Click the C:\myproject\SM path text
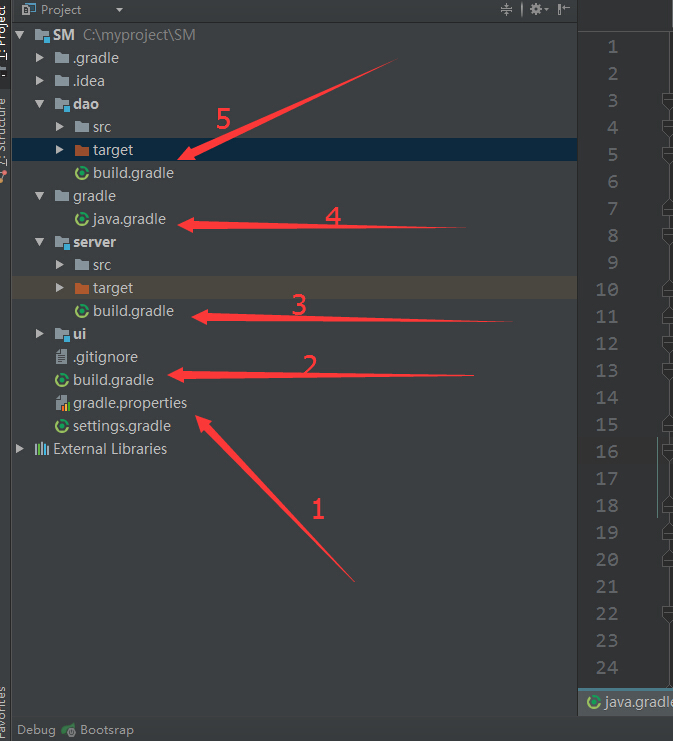673x741 pixels. tap(139, 35)
